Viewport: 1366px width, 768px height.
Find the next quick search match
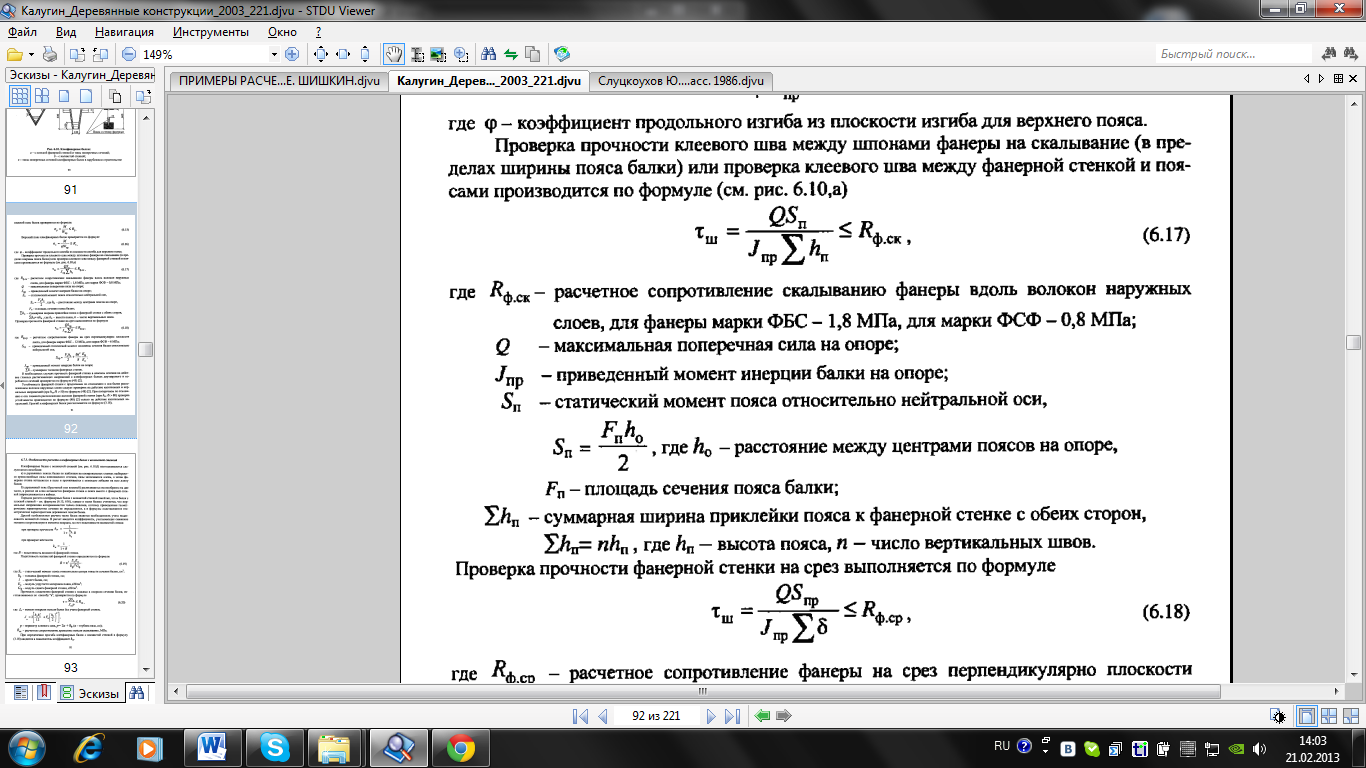coord(1350,54)
